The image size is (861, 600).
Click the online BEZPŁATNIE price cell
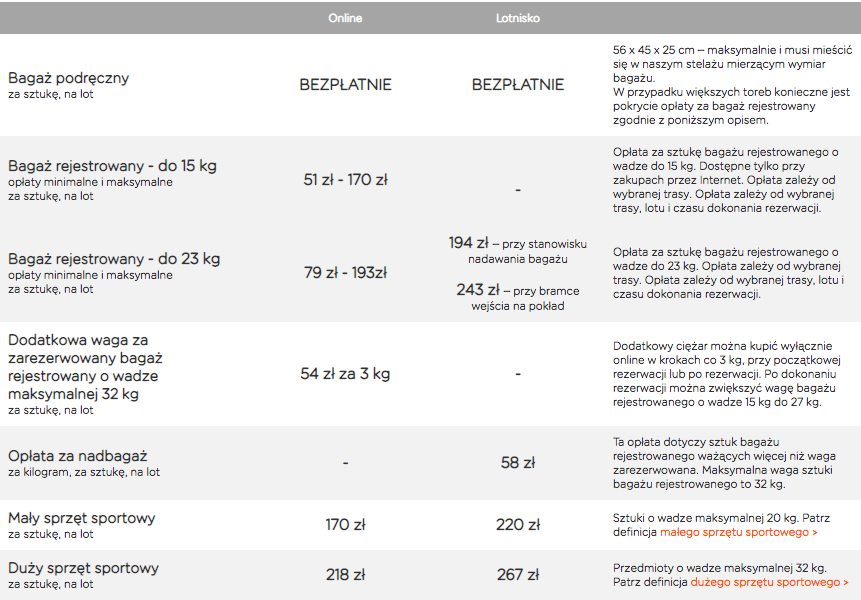point(345,85)
